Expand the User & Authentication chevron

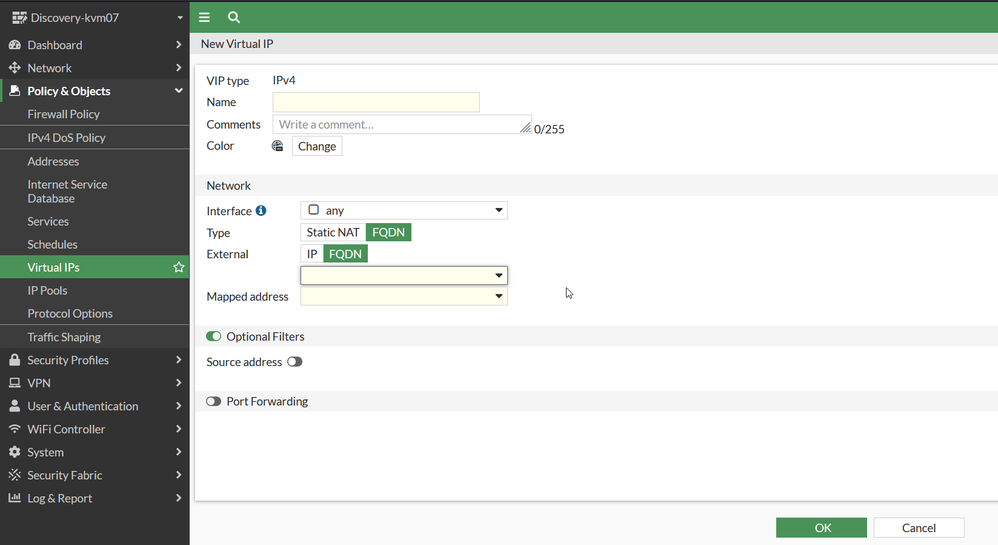point(178,406)
